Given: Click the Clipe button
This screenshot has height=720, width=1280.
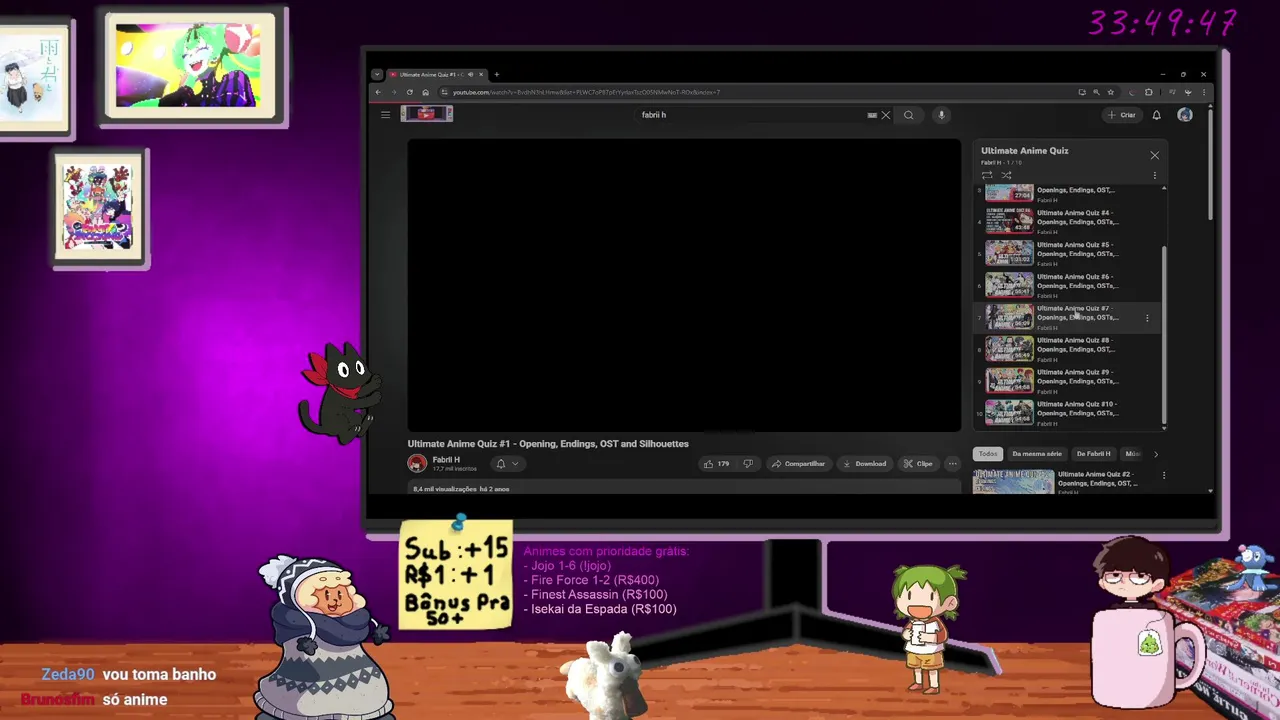Looking at the screenshot, I should point(918,464).
